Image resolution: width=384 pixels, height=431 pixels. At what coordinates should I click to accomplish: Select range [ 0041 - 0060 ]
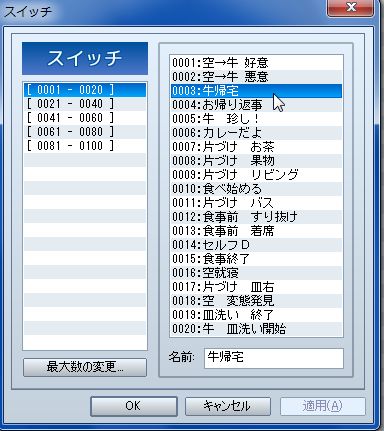85,118
